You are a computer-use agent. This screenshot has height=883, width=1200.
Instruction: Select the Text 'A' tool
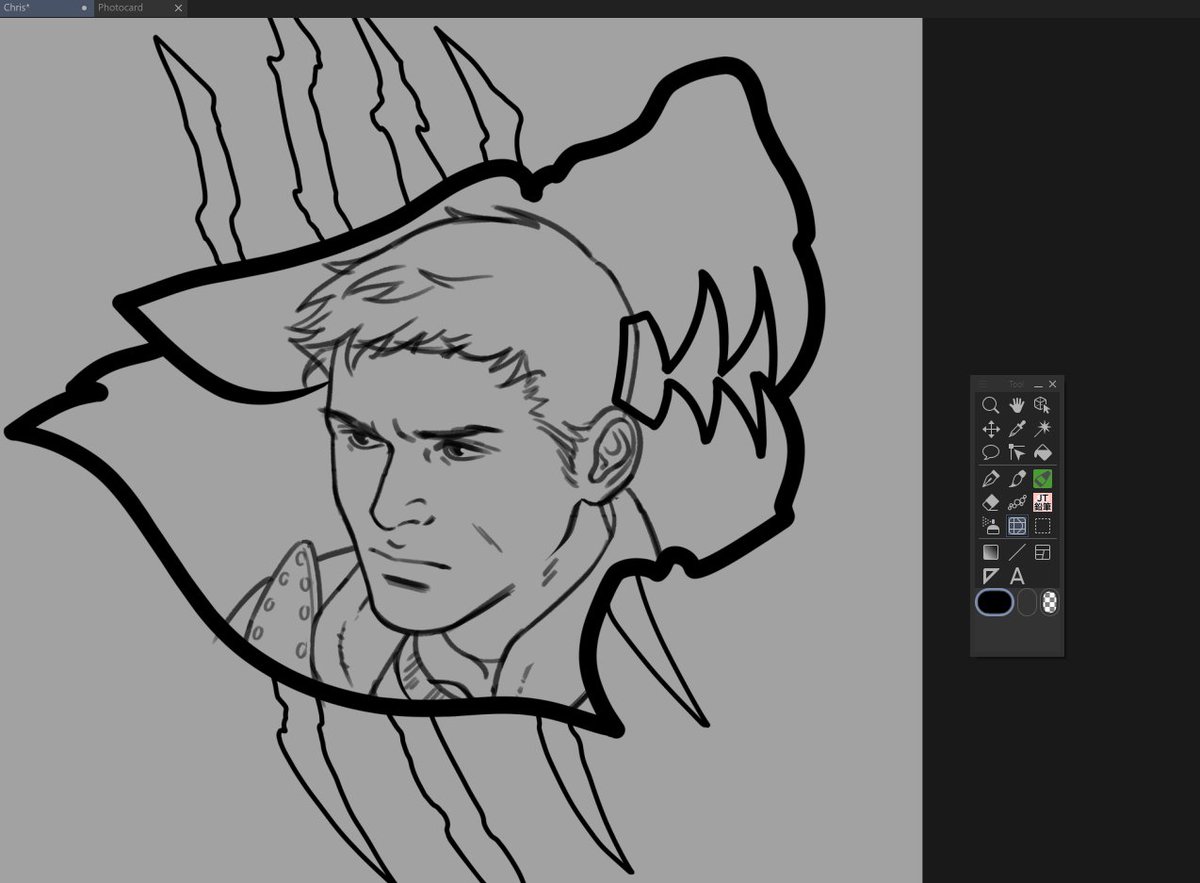point(1017,576)
